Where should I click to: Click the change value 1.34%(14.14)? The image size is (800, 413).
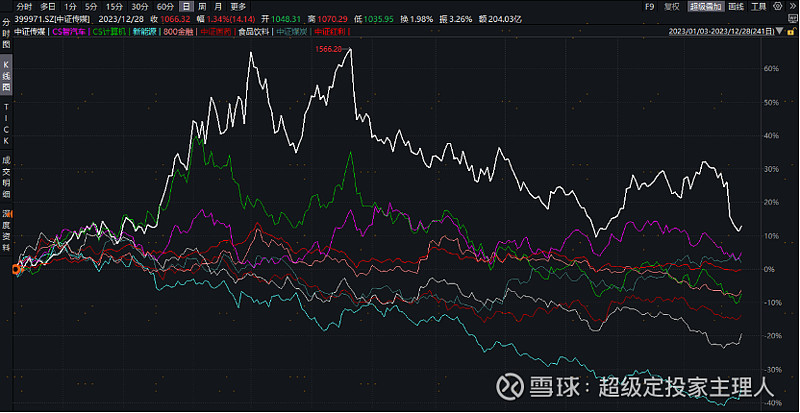pos(231,19)
